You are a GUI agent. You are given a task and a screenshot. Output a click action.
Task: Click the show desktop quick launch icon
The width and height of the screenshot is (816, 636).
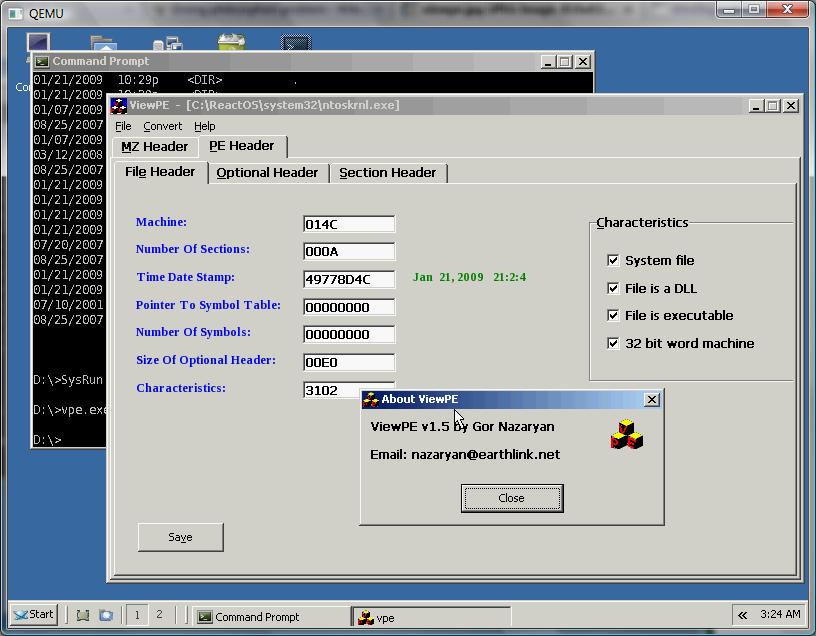tap(83, 615)
